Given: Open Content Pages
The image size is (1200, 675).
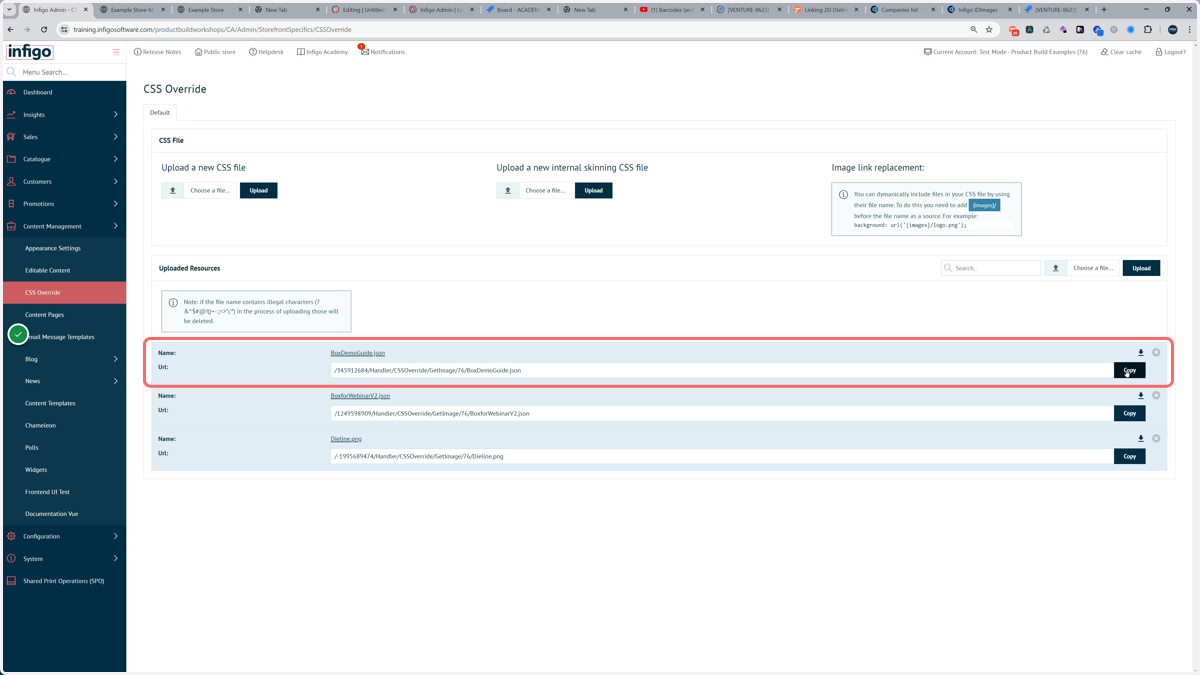Looking at the screenshot, I should 44,315.
